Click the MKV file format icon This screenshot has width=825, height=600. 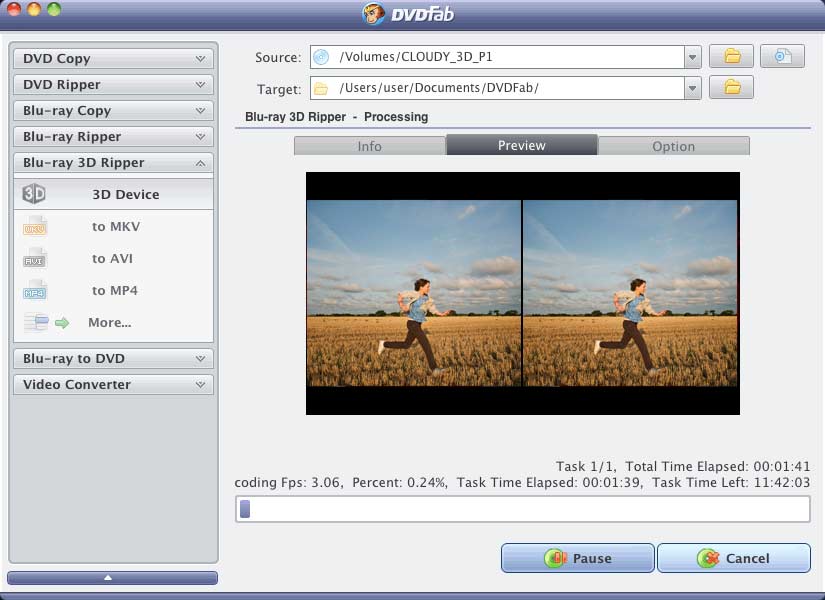35,226
